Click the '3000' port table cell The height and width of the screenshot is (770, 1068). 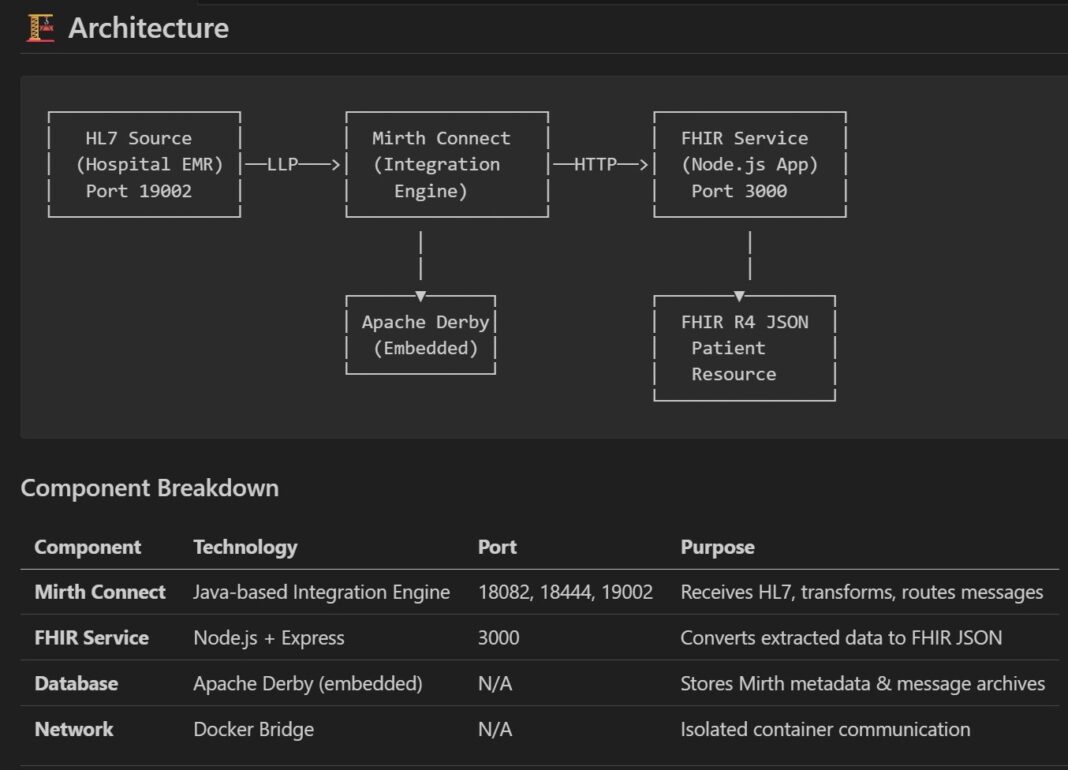(x=499, y=638)
